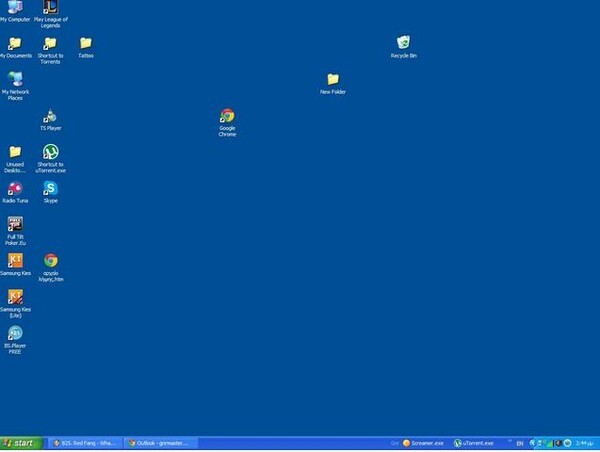The width and height of the screenshot is (600, 452).
Task: Select the Radio Tuna icon
Action: point(15,188)
